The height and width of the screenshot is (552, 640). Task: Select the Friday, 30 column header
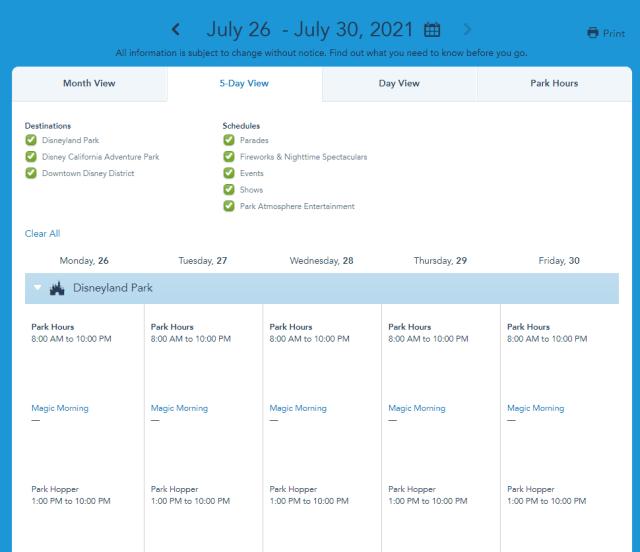559,260
